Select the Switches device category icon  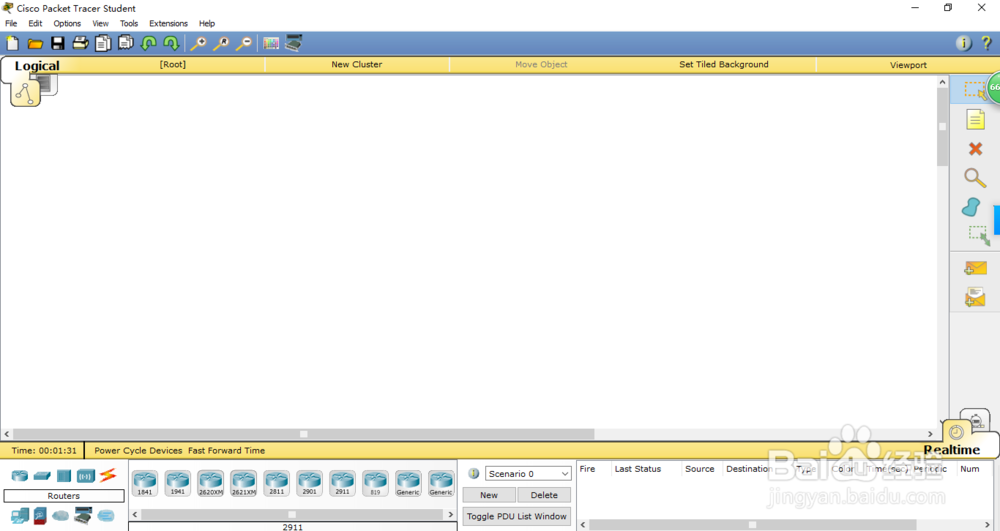(x=42, y=476)
